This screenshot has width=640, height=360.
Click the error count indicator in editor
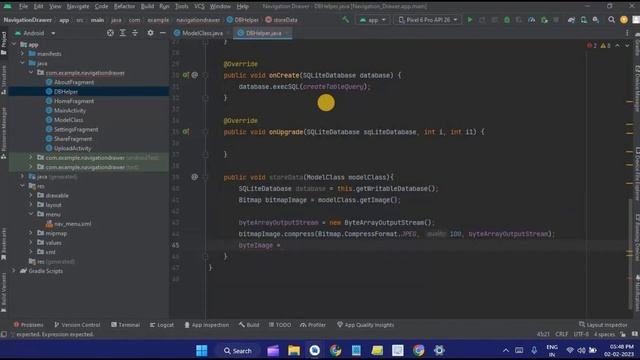(592, 45)
